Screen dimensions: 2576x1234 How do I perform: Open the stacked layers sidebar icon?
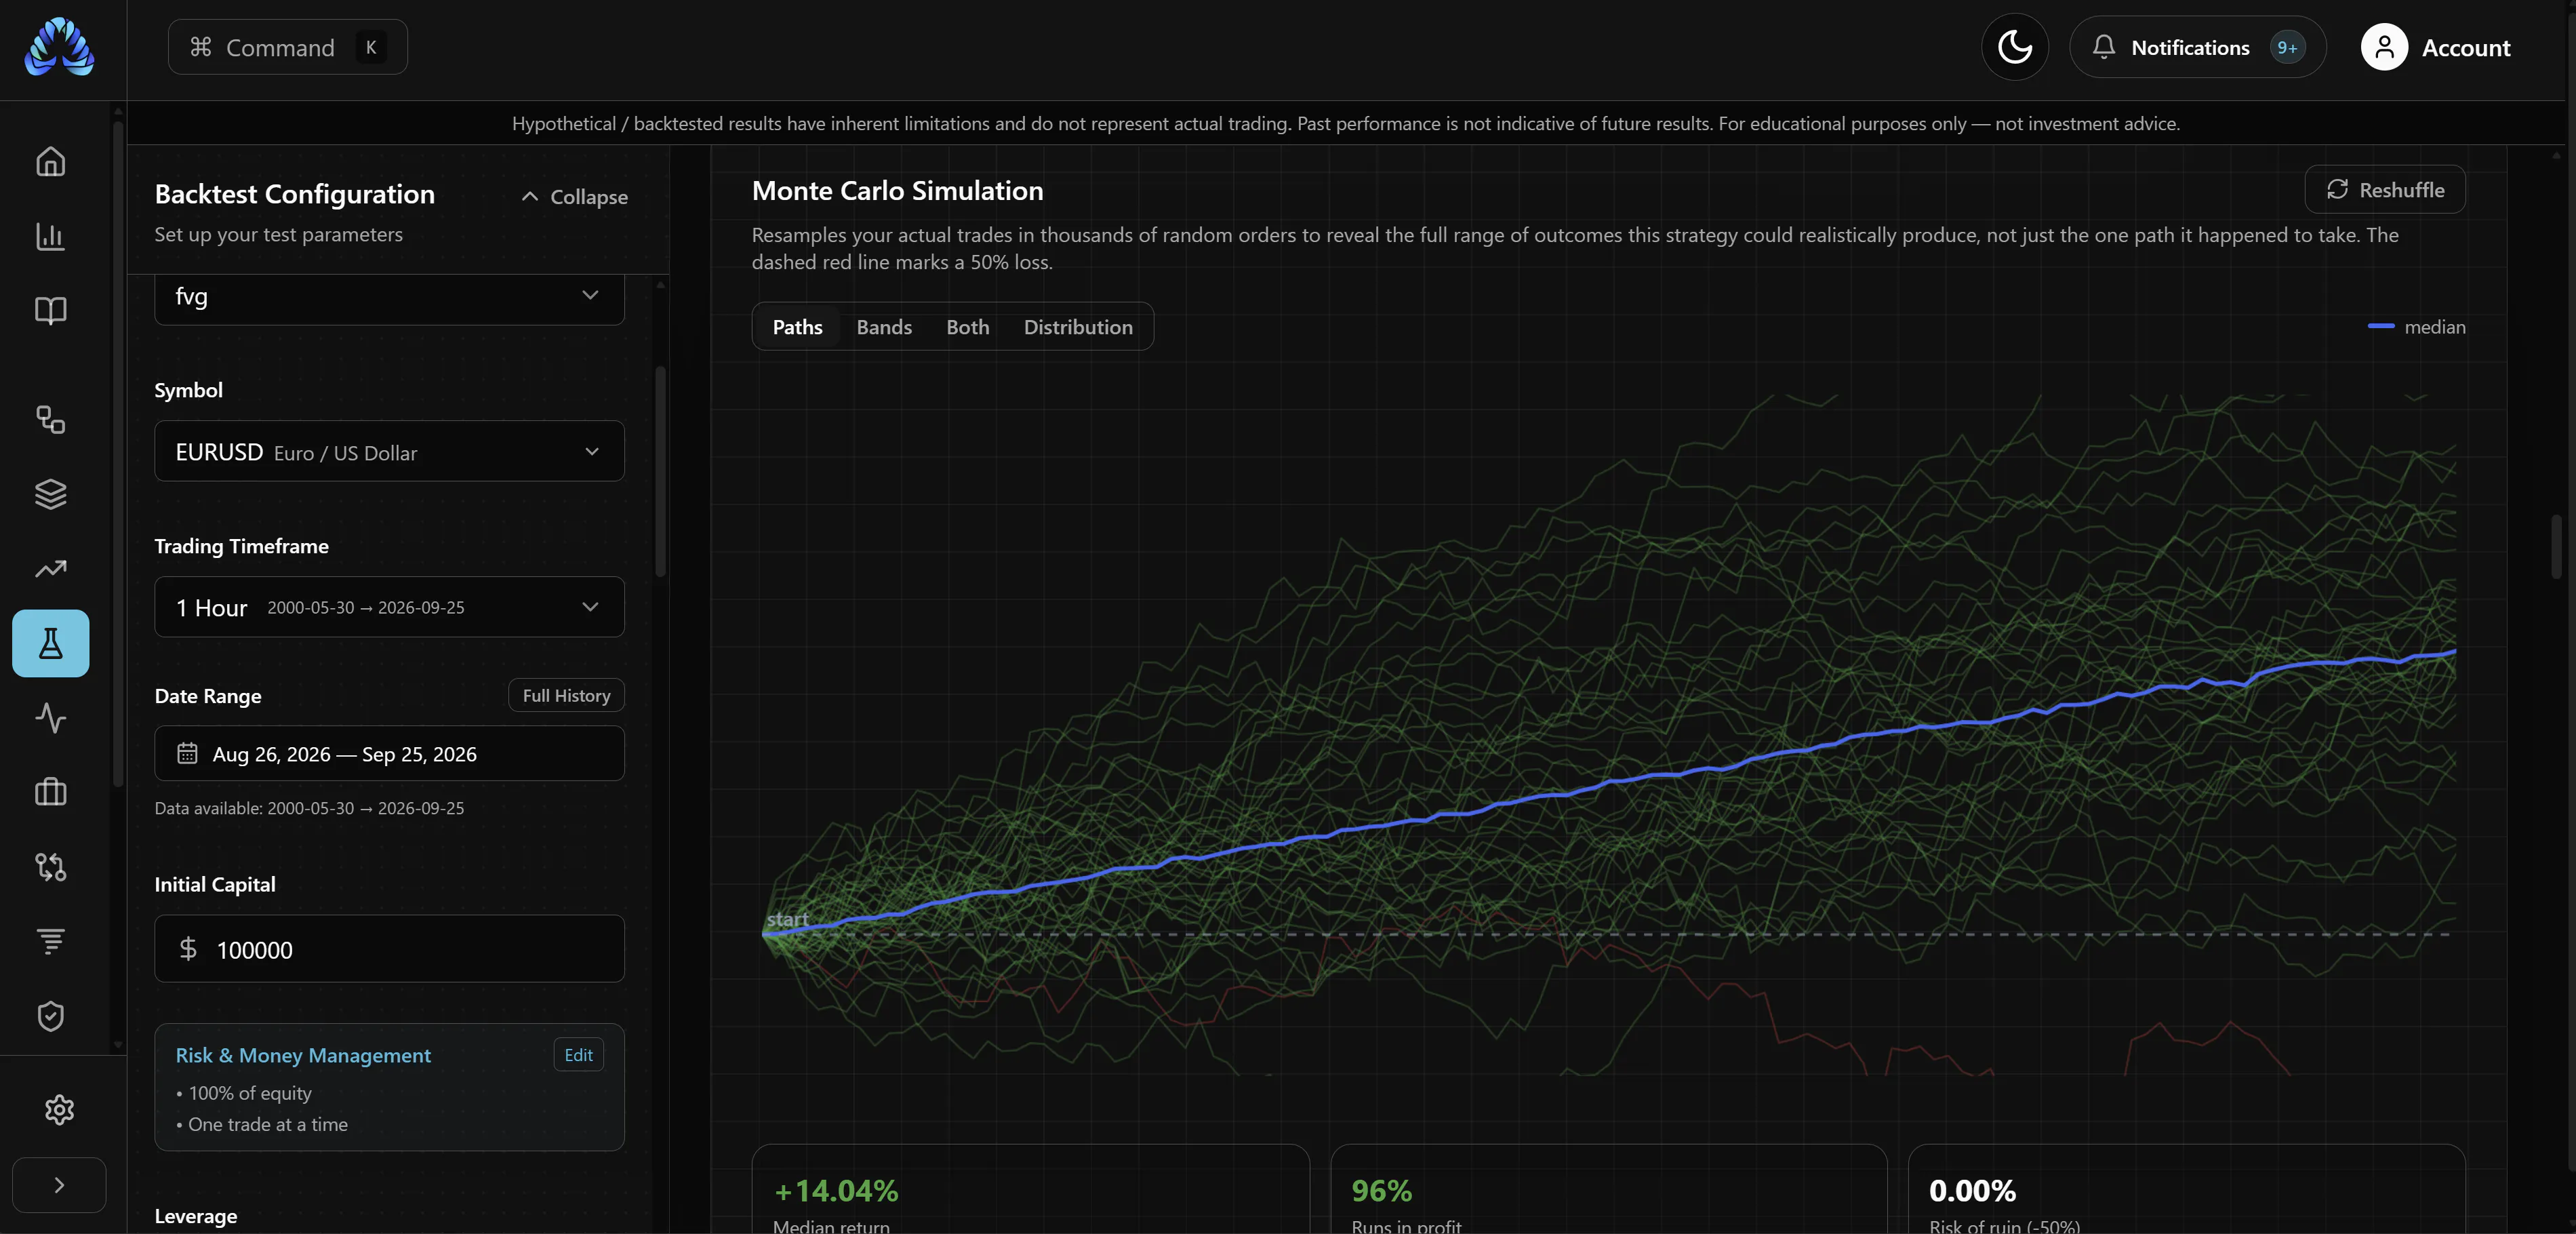click(x=50, y=494)
